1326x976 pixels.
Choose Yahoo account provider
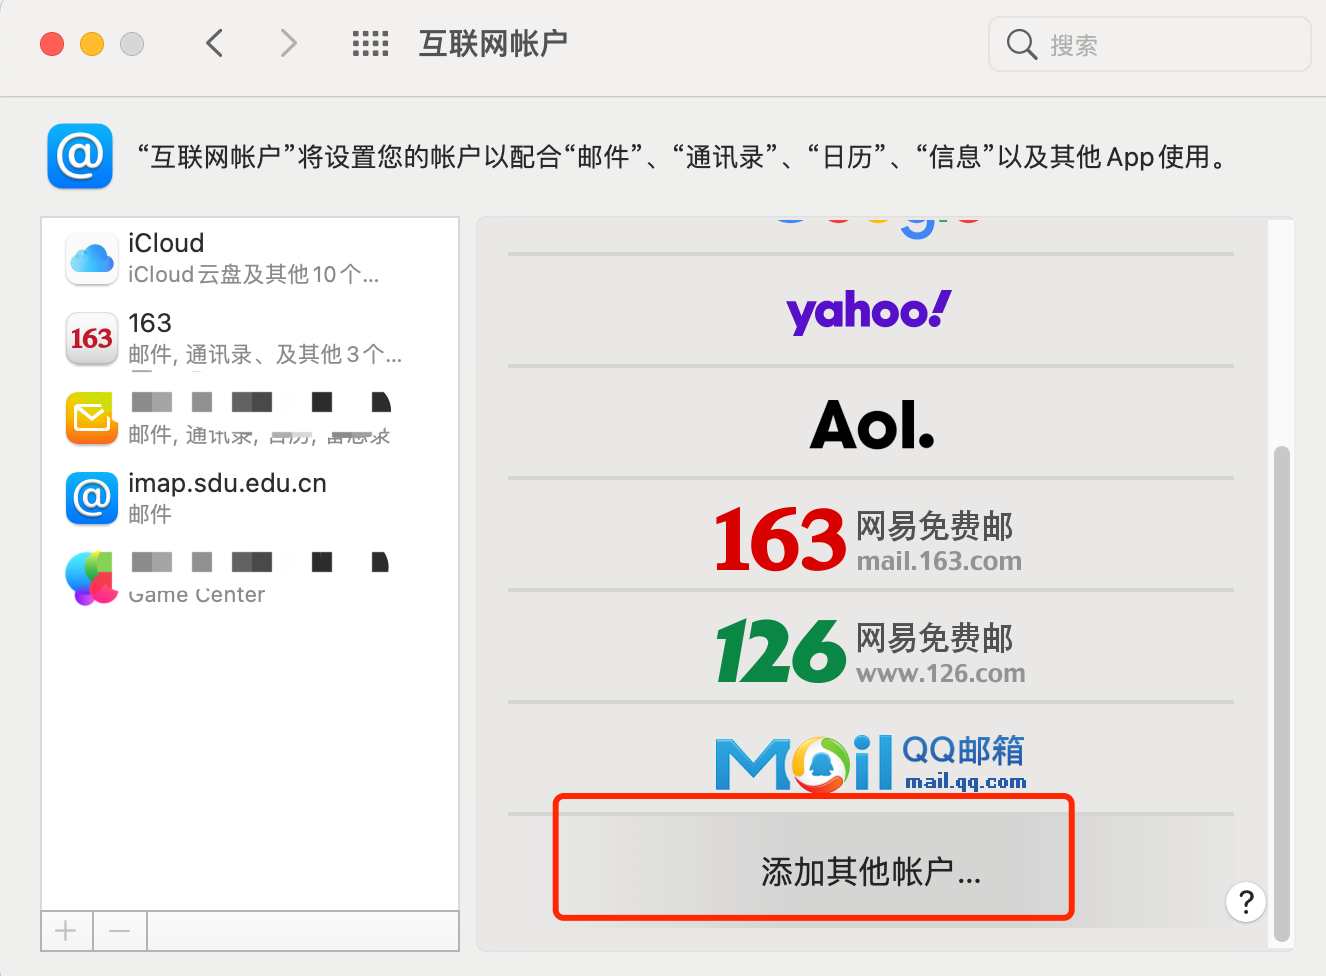click(x=870, y=311)
